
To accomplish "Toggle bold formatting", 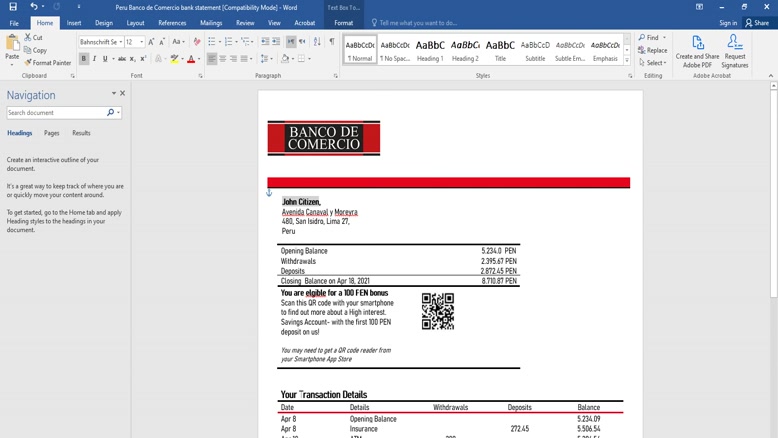I will 84,59.
